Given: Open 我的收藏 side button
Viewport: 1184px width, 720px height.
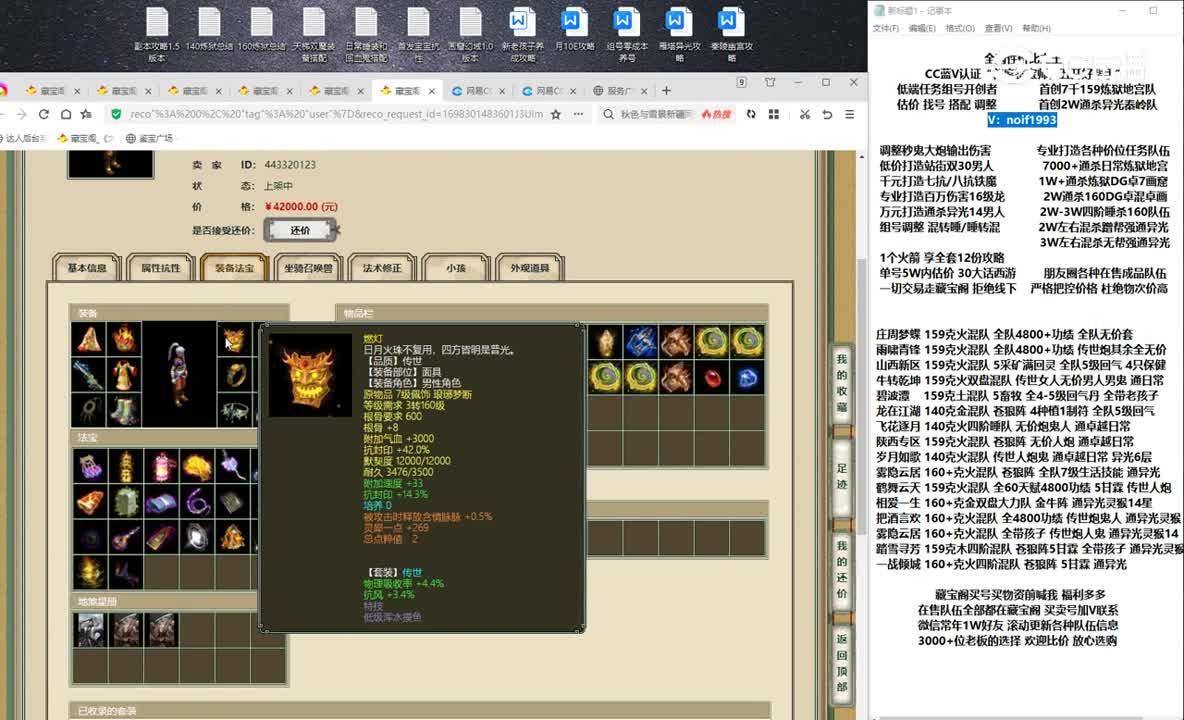Looking at the screenshot, I should click(x=842, y=383).
